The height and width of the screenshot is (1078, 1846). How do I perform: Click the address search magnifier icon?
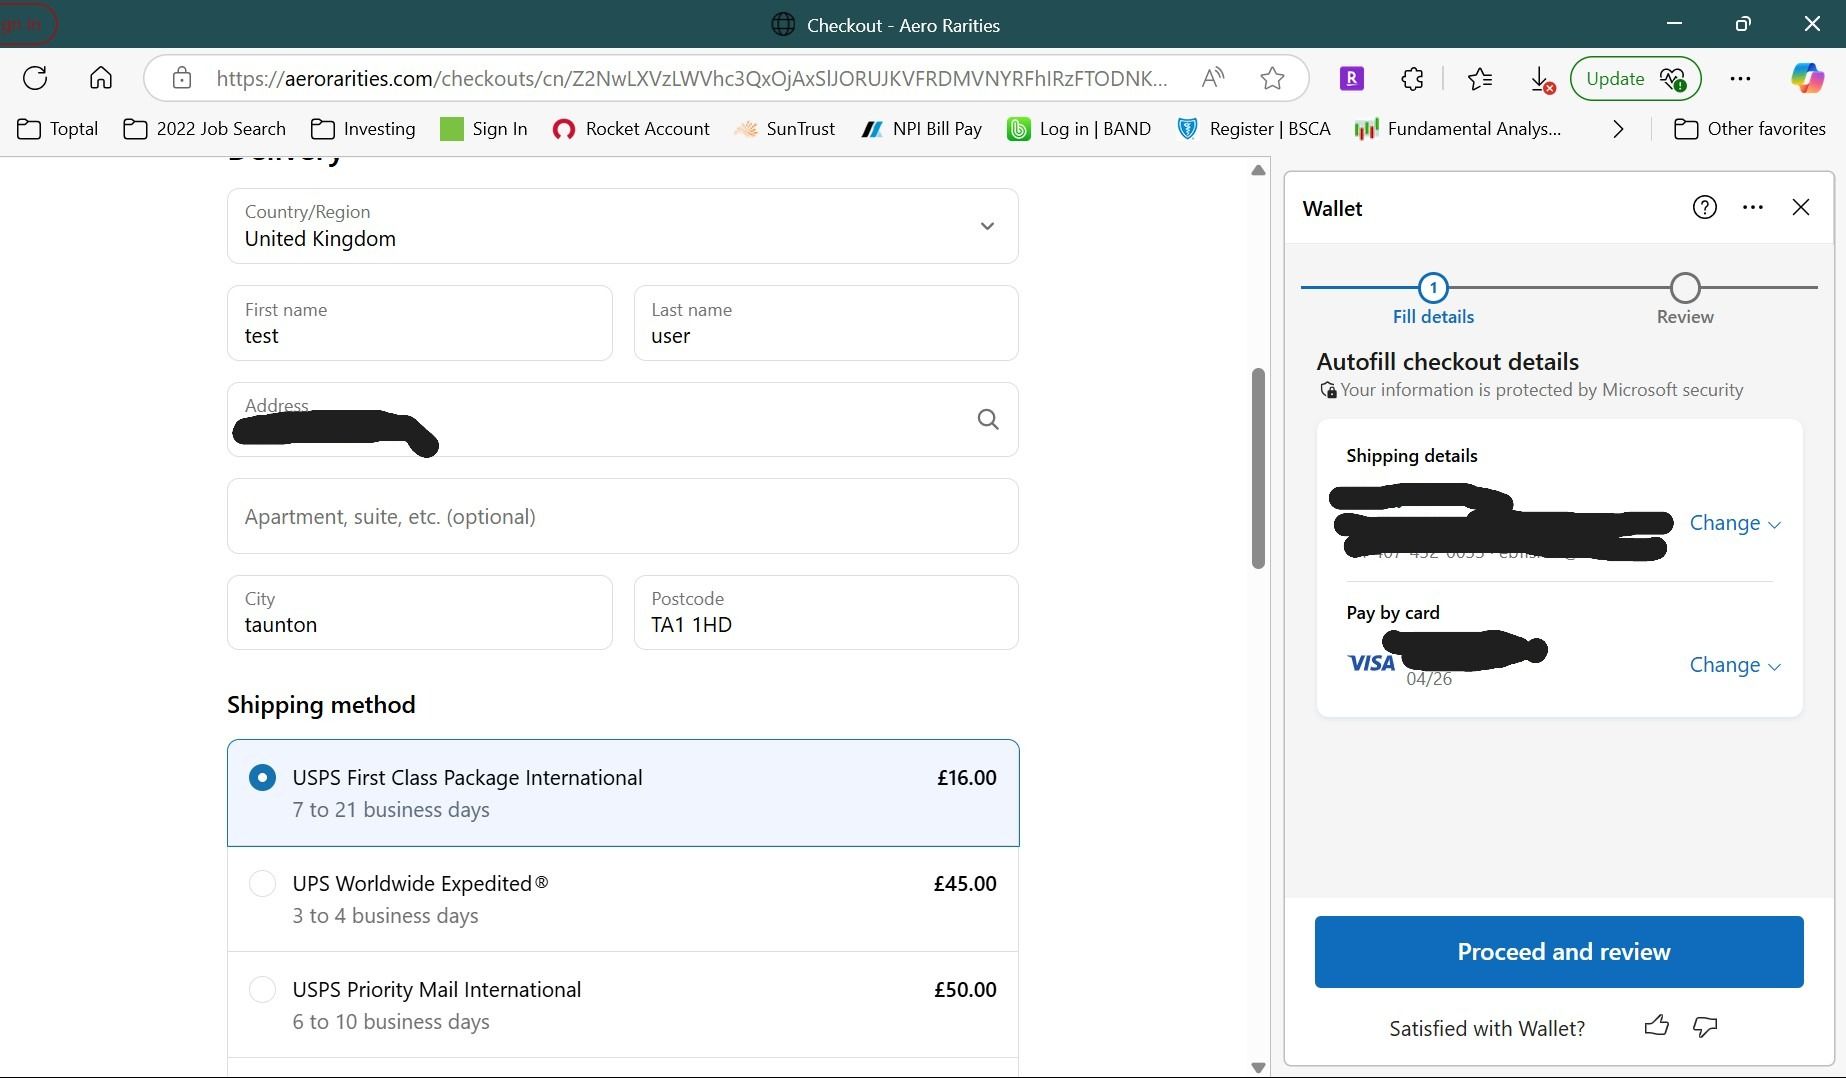(x=987, y=420)
